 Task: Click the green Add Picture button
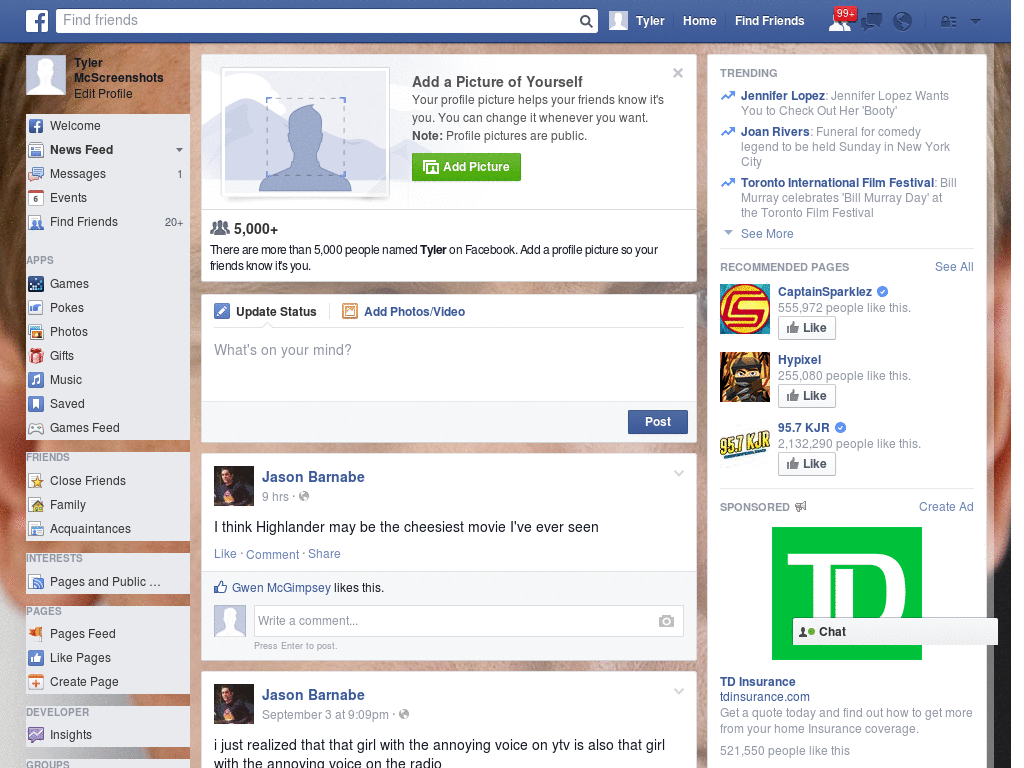[x=466, y=167]
